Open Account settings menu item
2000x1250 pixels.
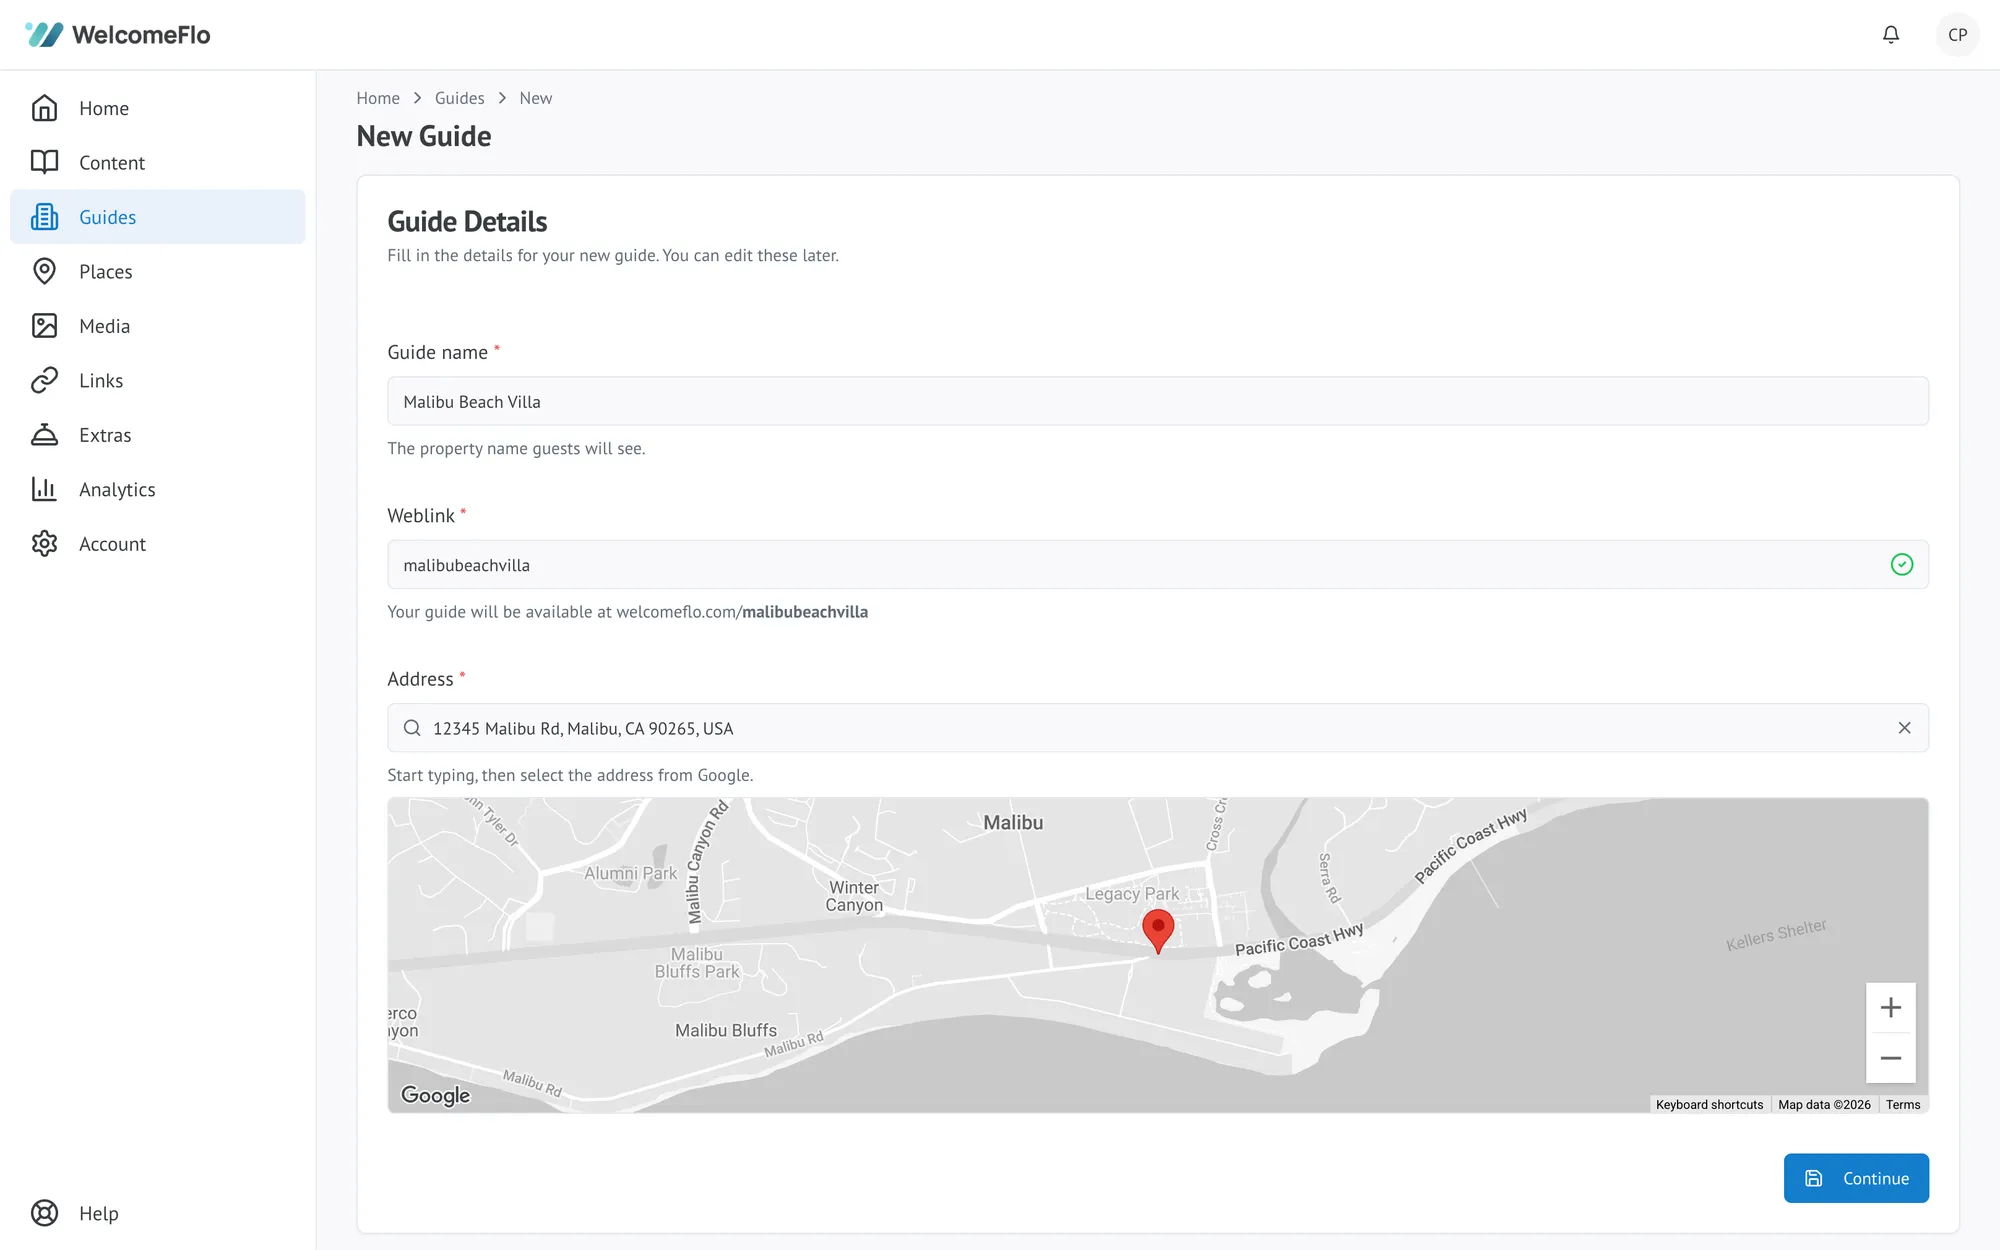[158, 544]
